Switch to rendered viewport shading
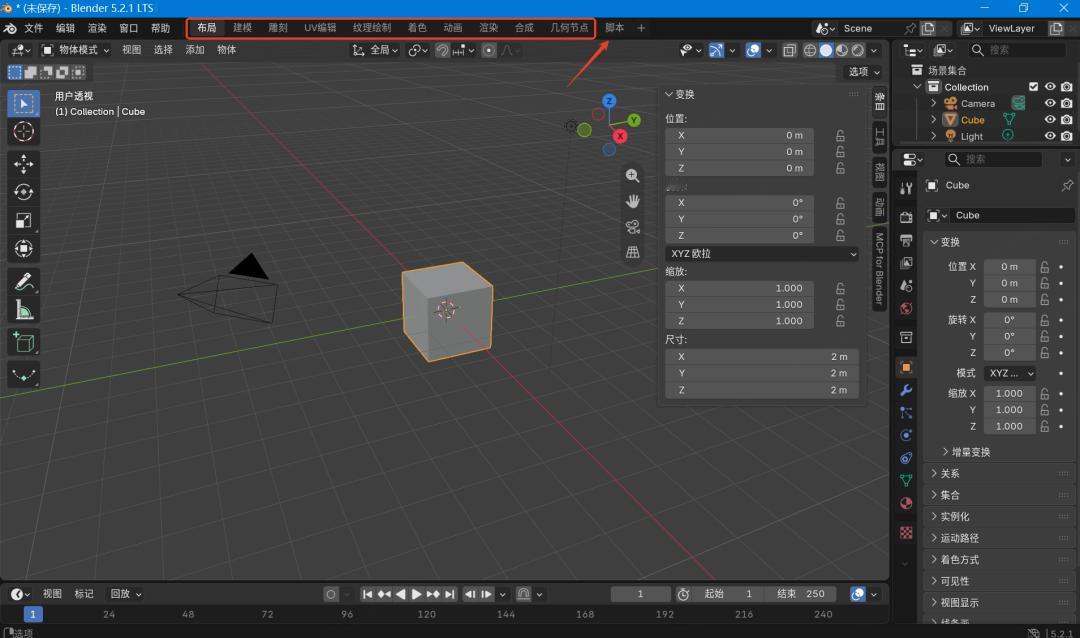 tap(858, 50)
